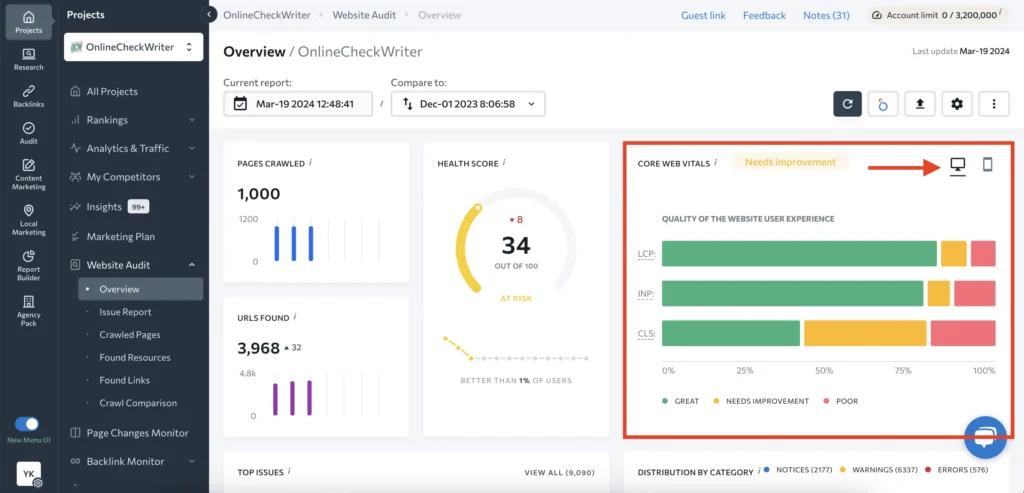Screen dimensions: 1024x493
Task: Click the export upload icon
Action: (x=920, y=104)
